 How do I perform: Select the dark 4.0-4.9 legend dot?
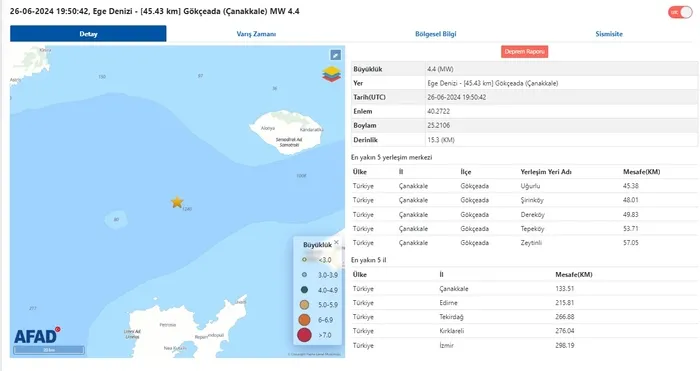click(304, 290)
